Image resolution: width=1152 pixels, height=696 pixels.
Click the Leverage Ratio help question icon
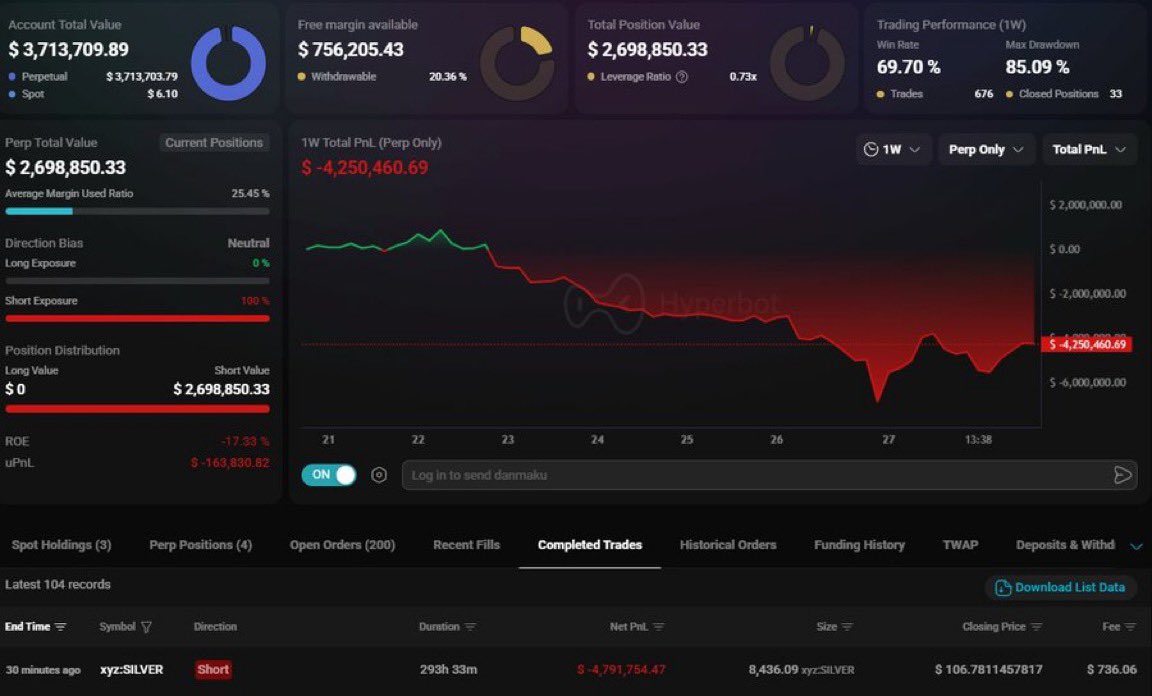click(x=682, y=76)
